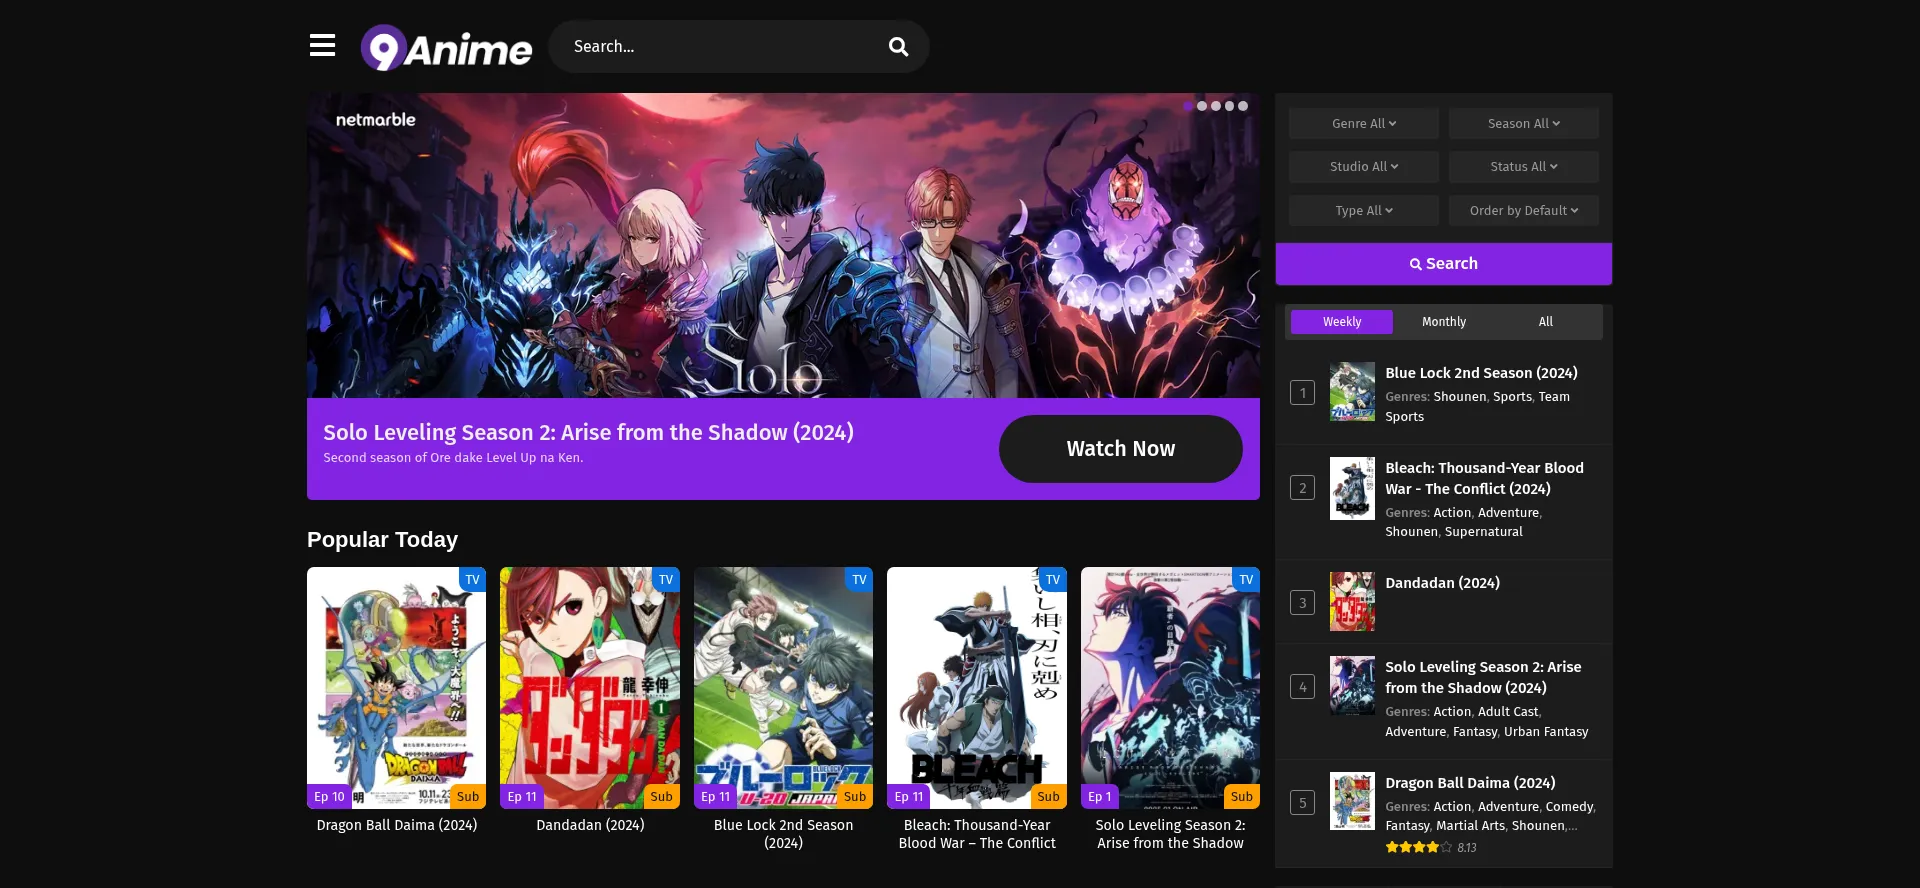Click TV badge on Bleach card
This screenshot has height=888, width=1920.
tap(1053, 580)
